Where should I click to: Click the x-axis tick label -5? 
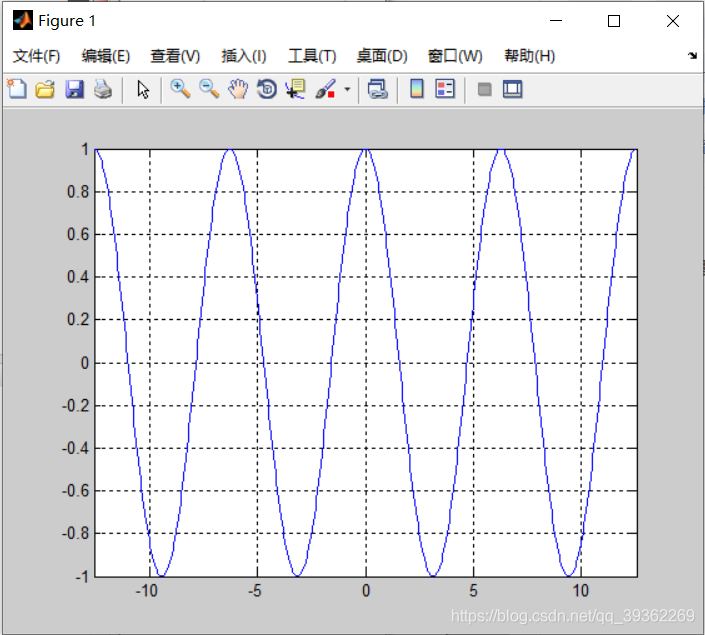254,590
